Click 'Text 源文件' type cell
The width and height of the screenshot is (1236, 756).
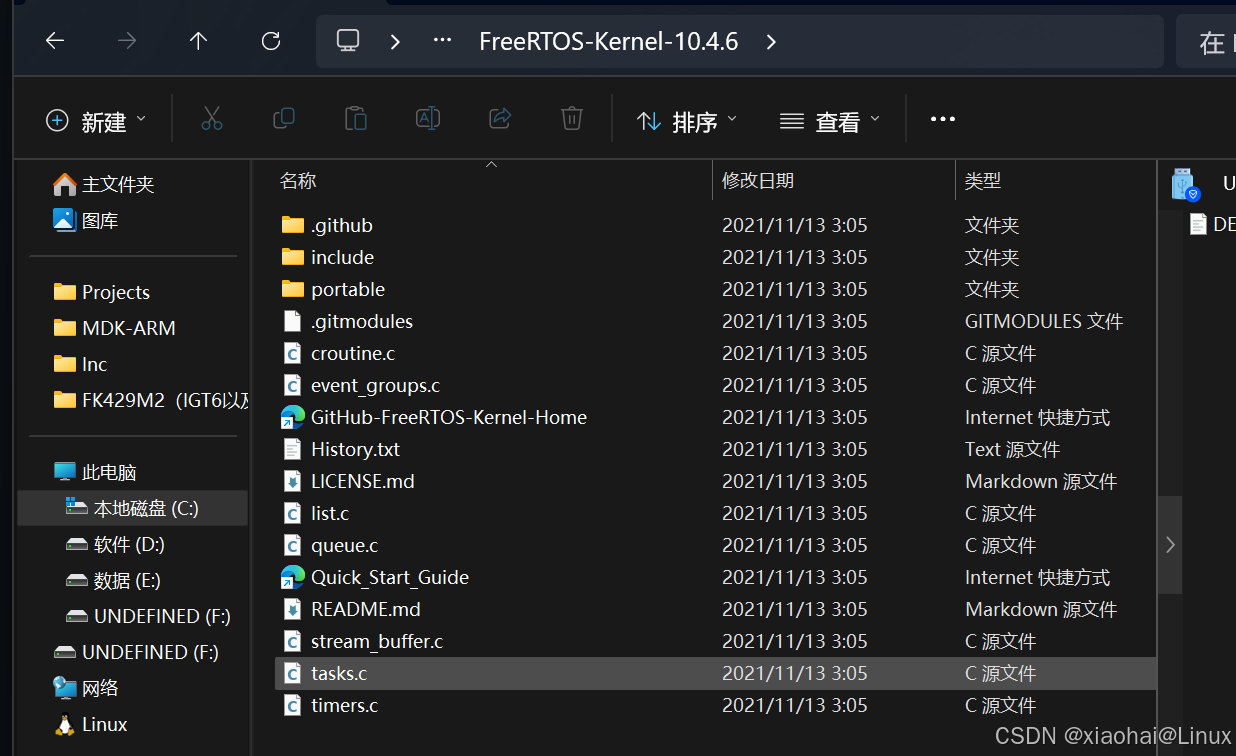click(1012, 449)
